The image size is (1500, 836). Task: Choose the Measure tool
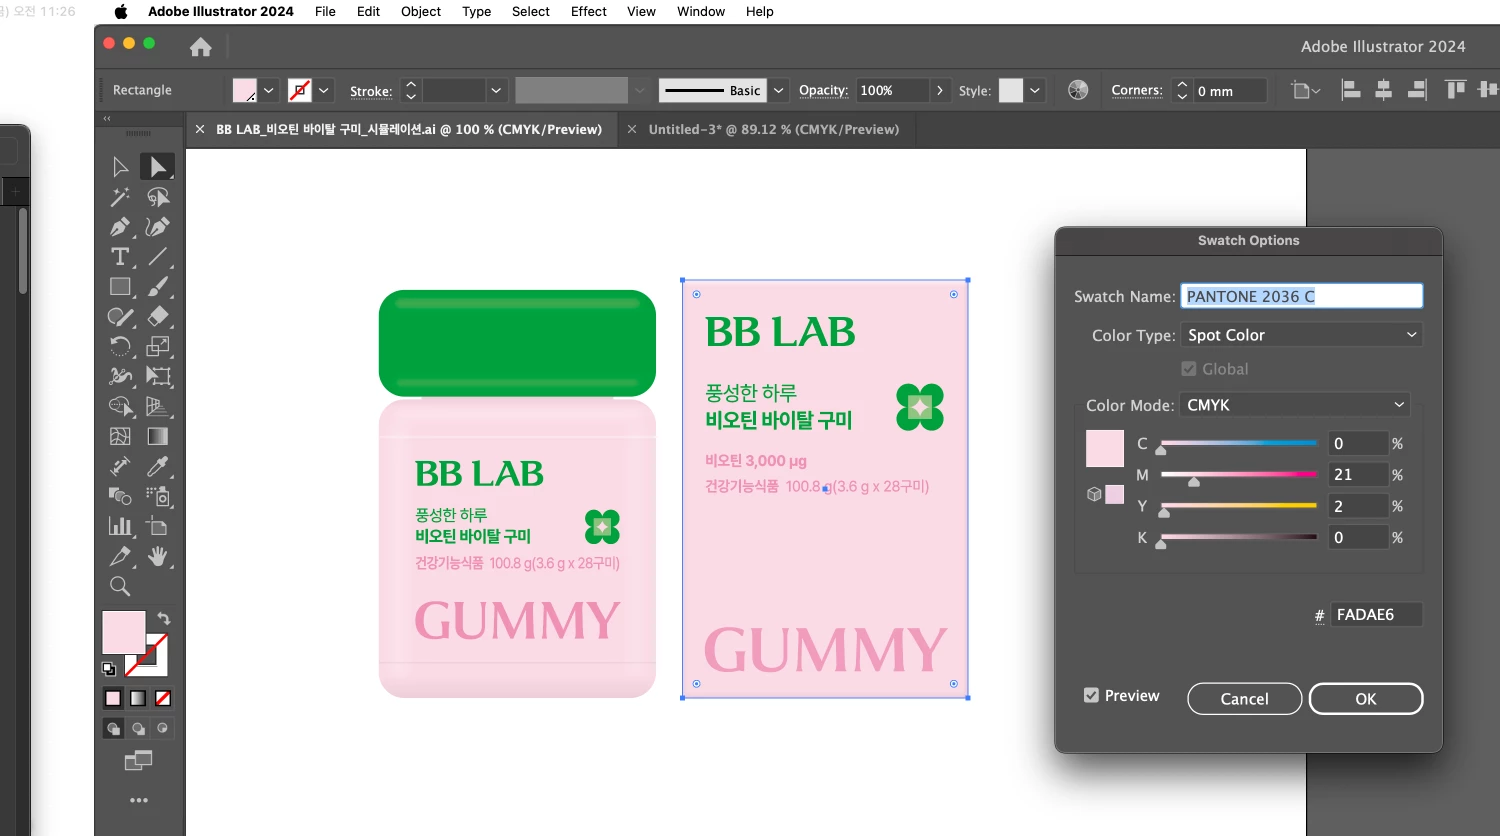[x=120, y=467]
